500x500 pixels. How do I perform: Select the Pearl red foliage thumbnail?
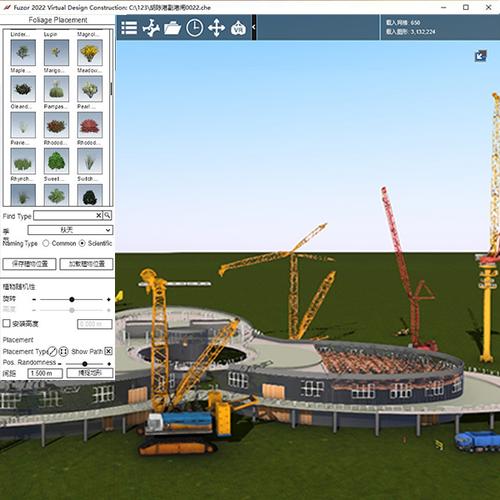click(90, 125)
